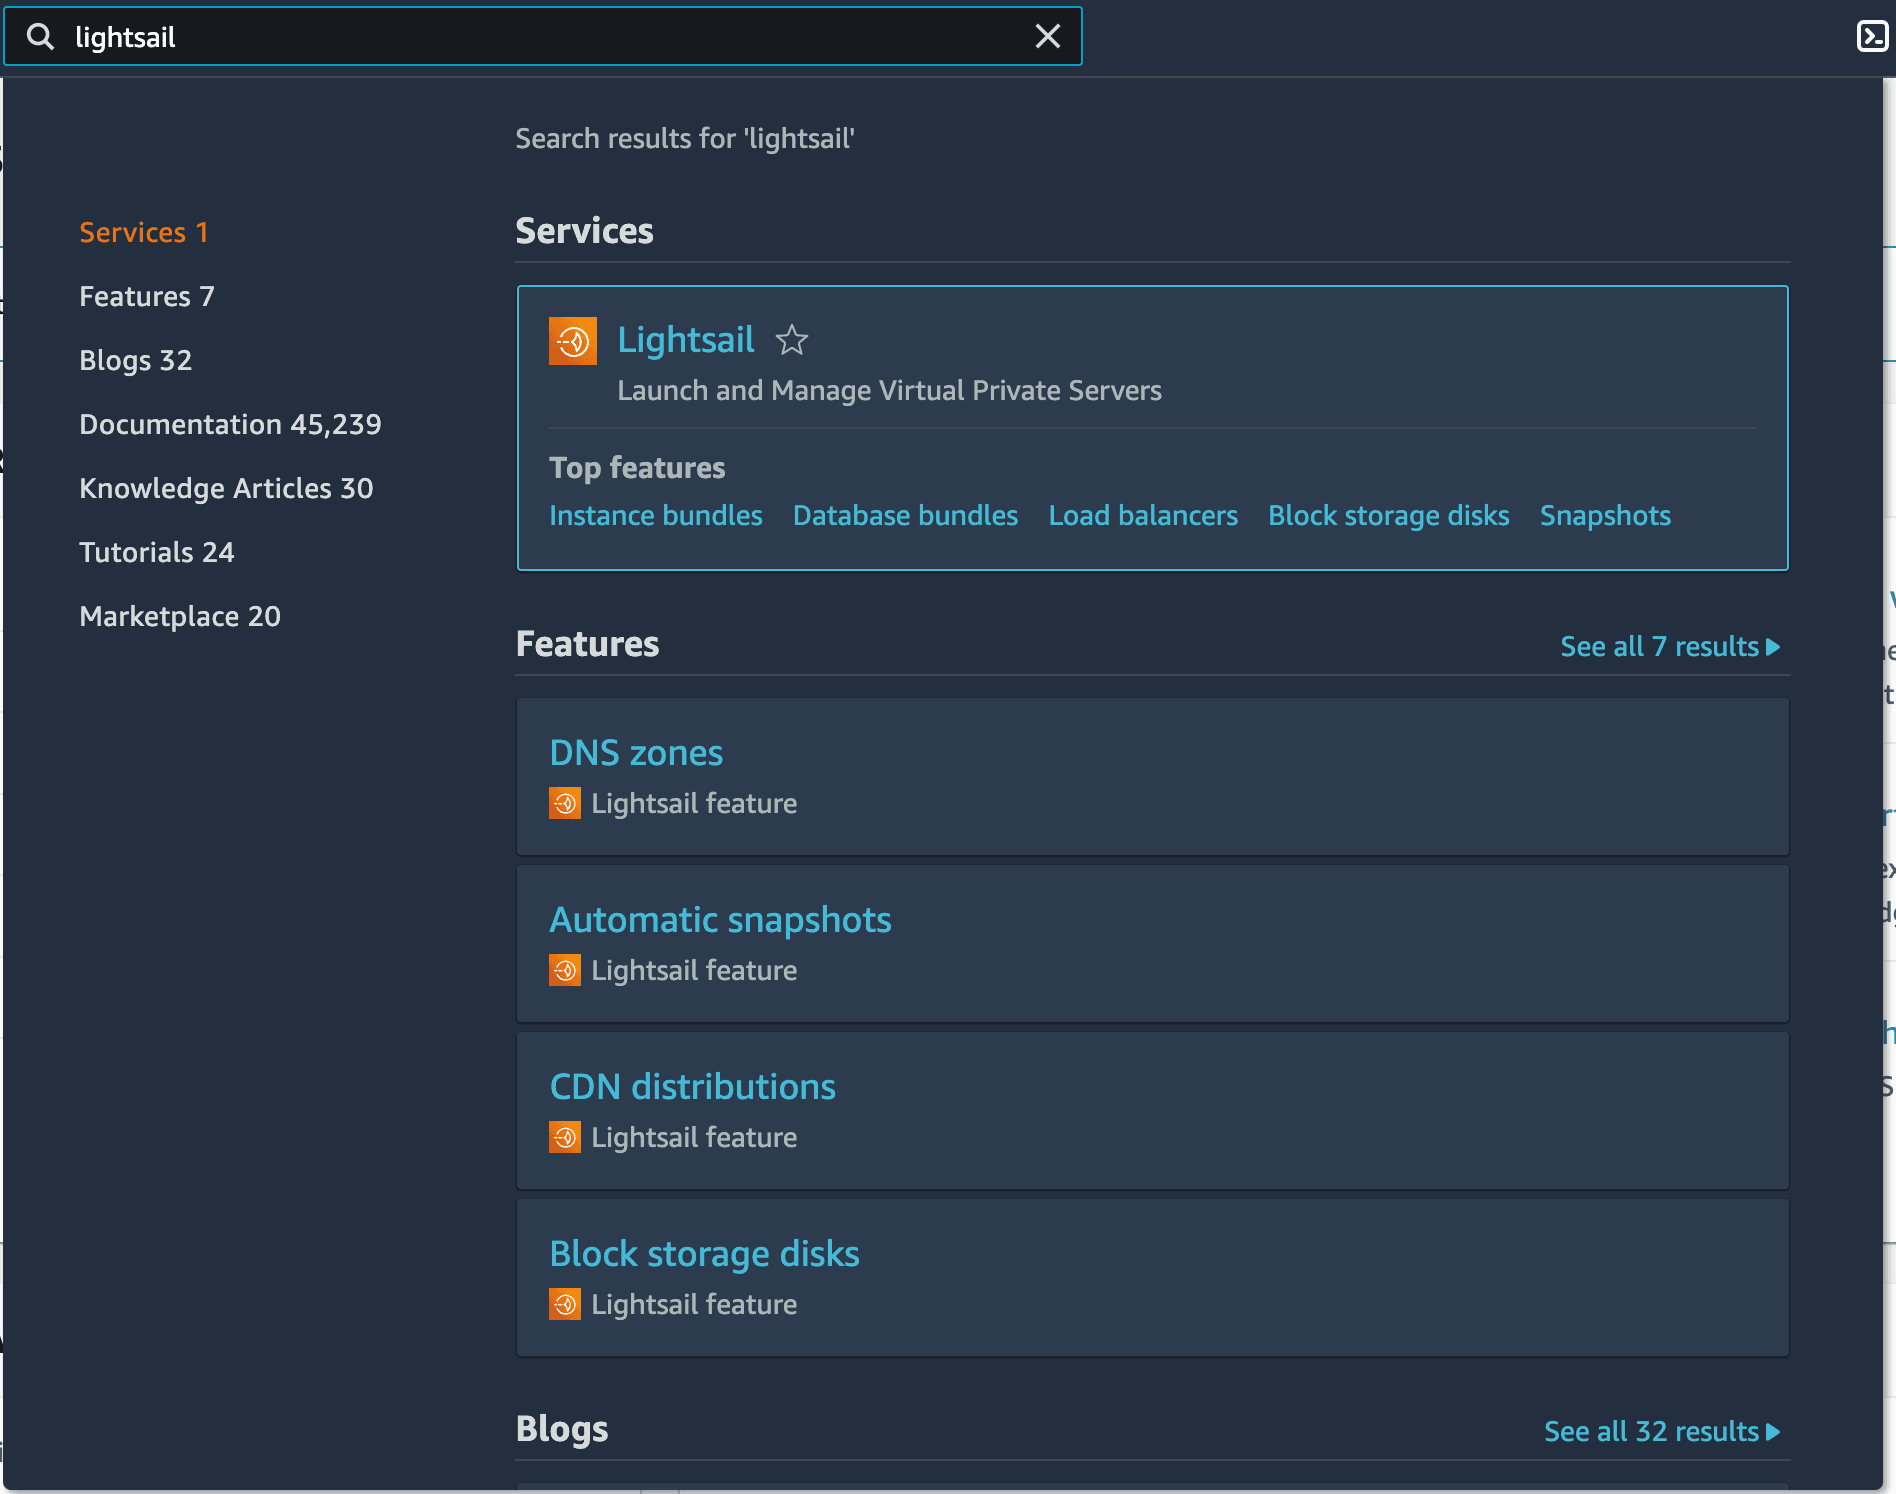Select the Knowledge Articles 30 filter
Screen dimensions: 1896x1494
[x=226, y=488]
